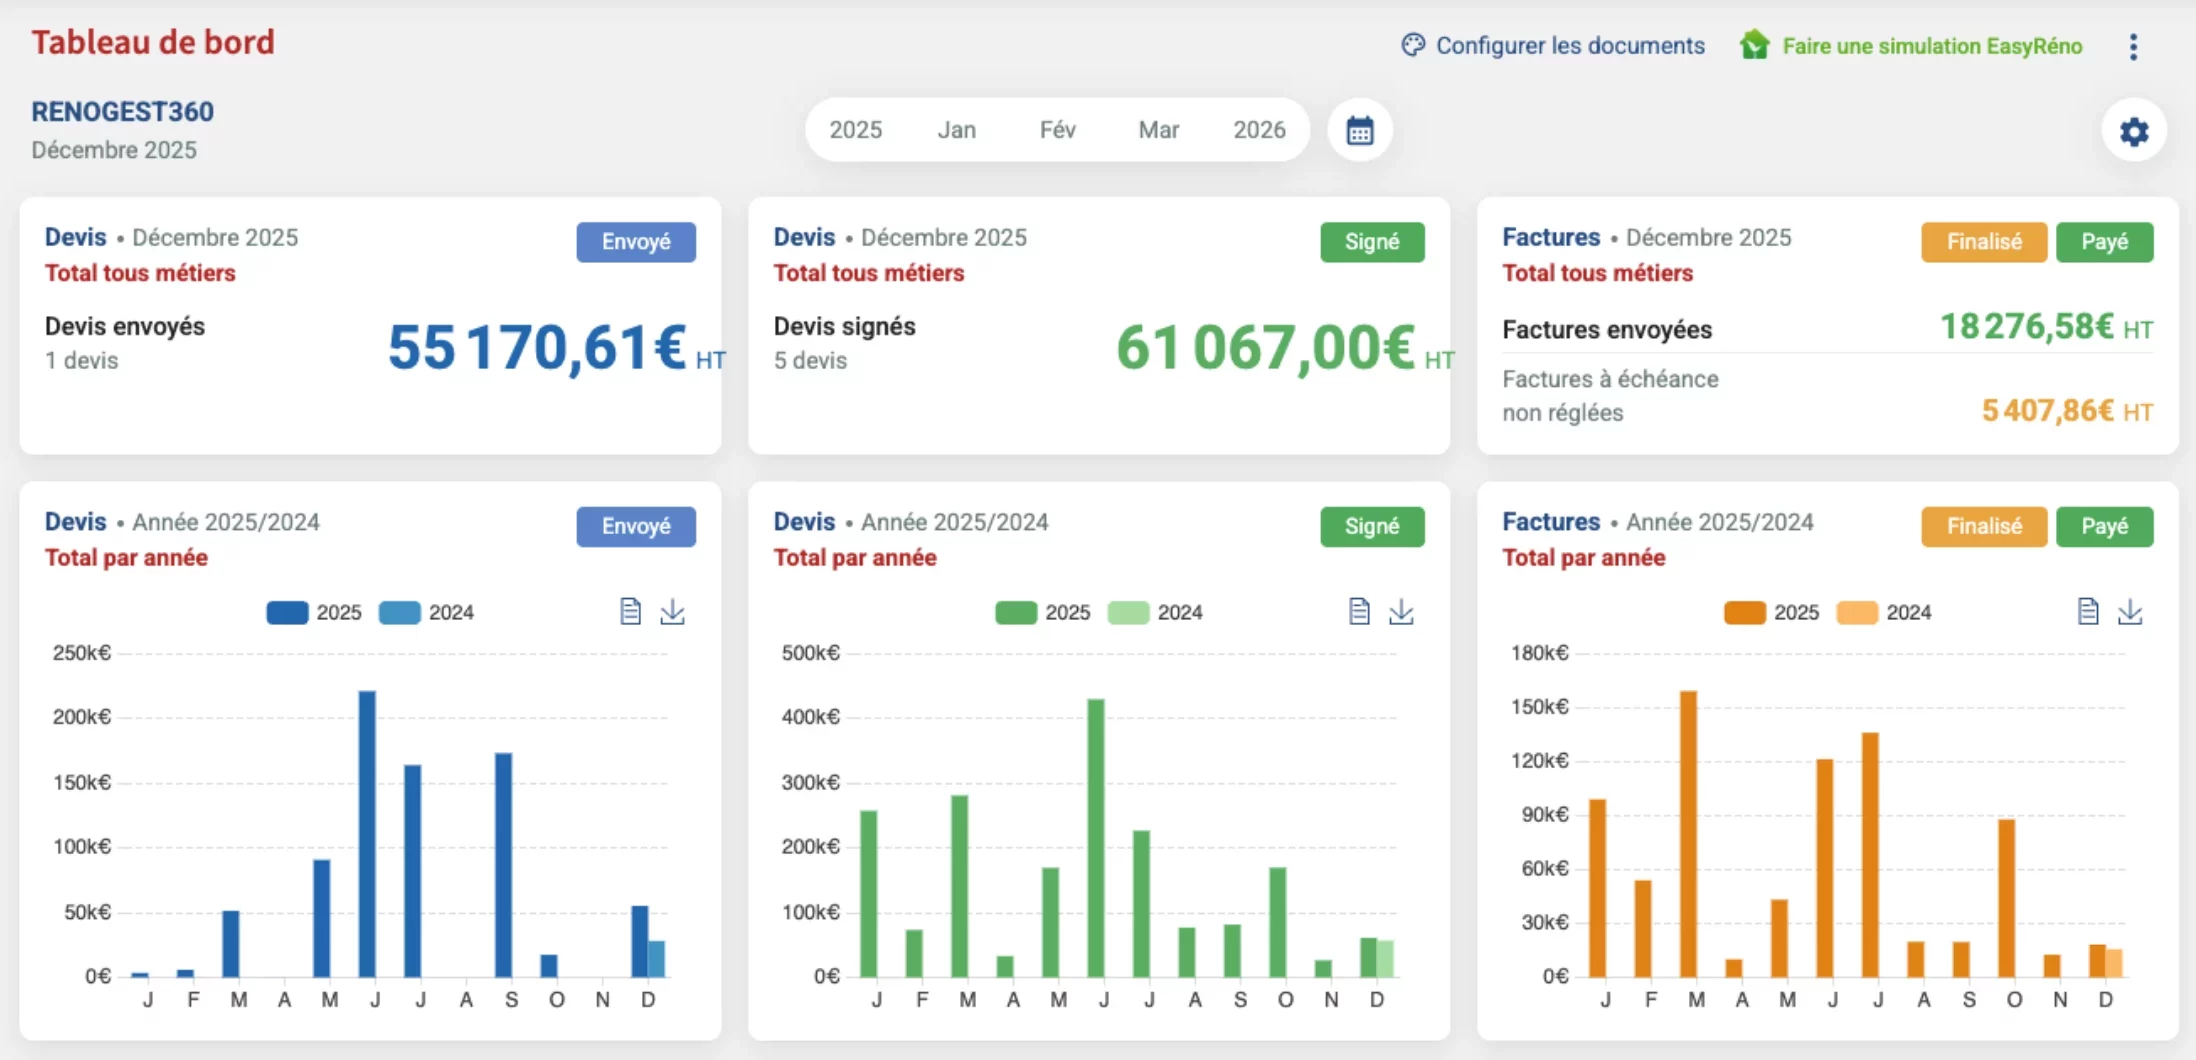Download the Factures yearly chart
Viewport: 2196px width, 1060px height.
click(2130, 611)
